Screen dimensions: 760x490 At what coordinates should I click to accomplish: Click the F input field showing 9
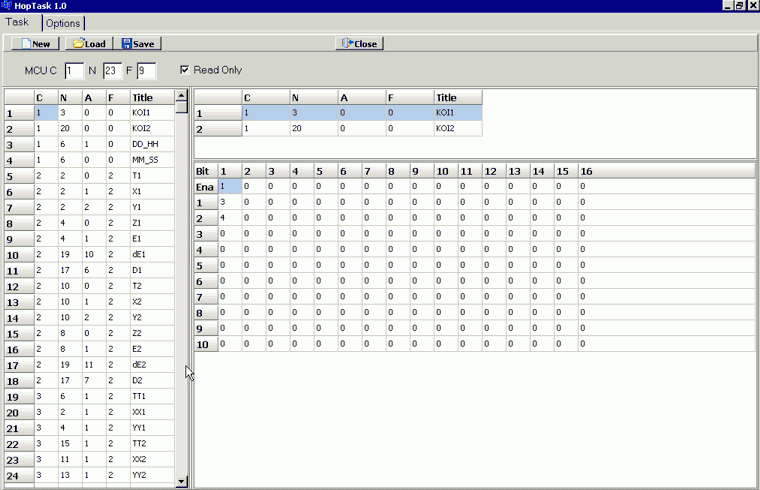146,71
